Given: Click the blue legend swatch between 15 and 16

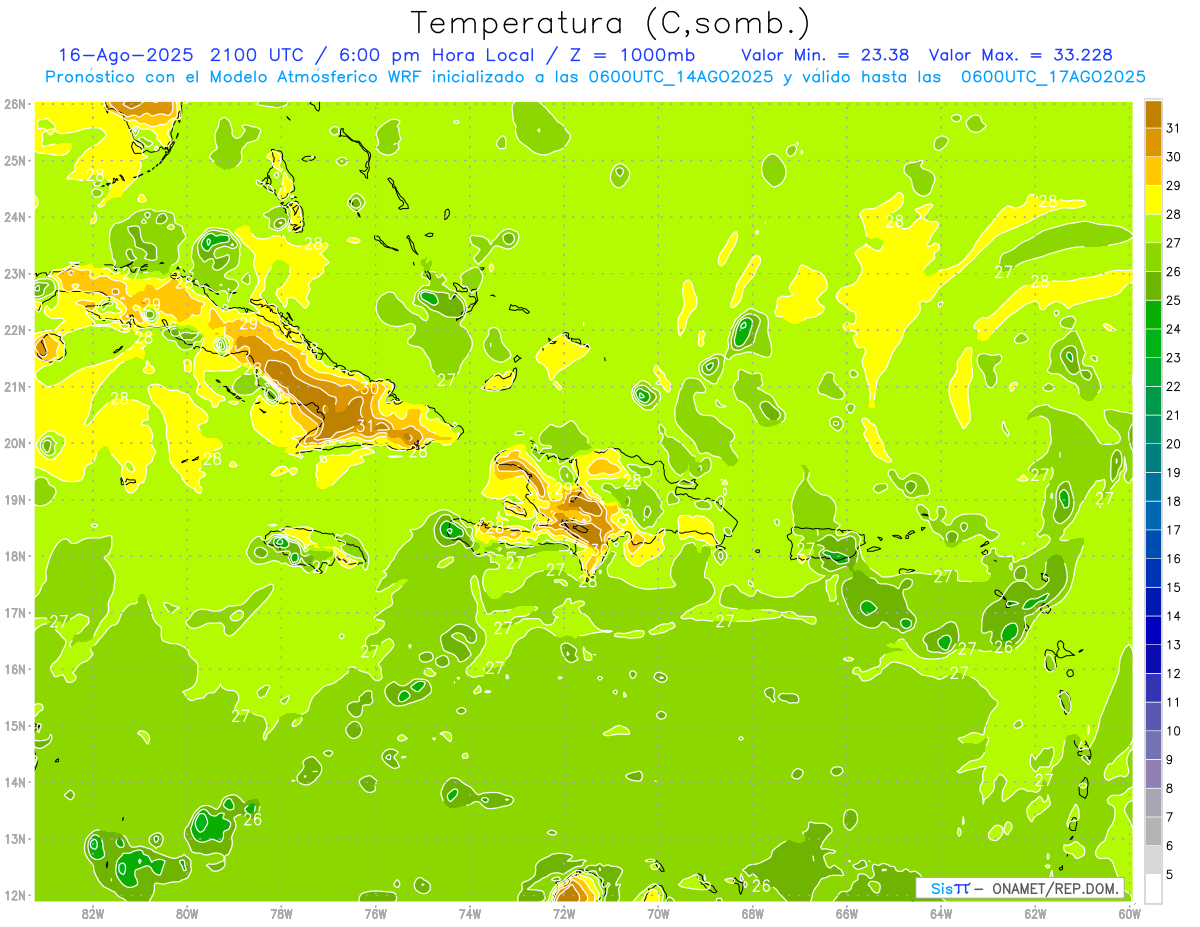Looking at the screenshot, I should (1153, 572).
